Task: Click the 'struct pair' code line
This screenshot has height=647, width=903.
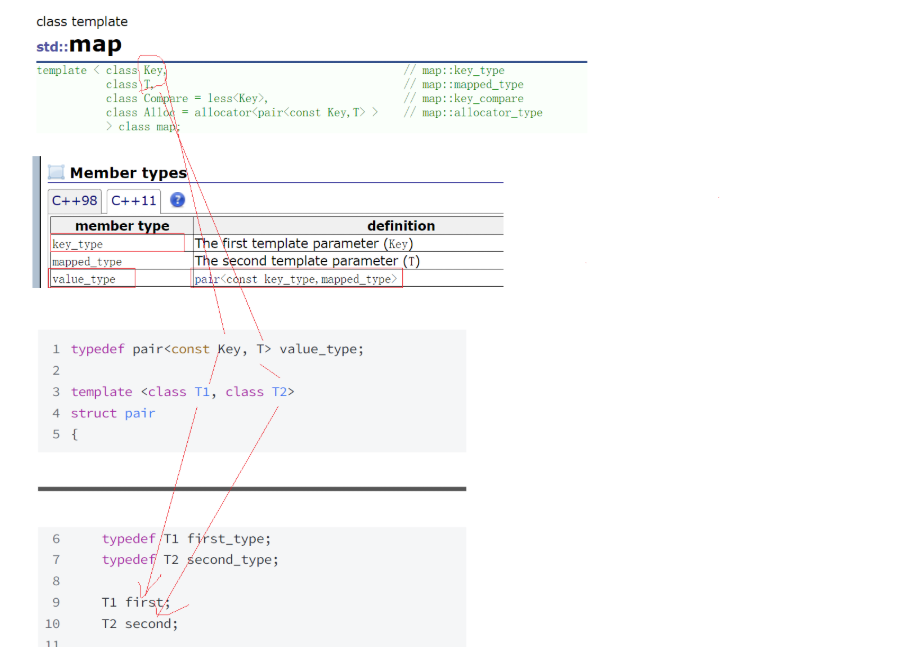Action: tap(113, 413)
